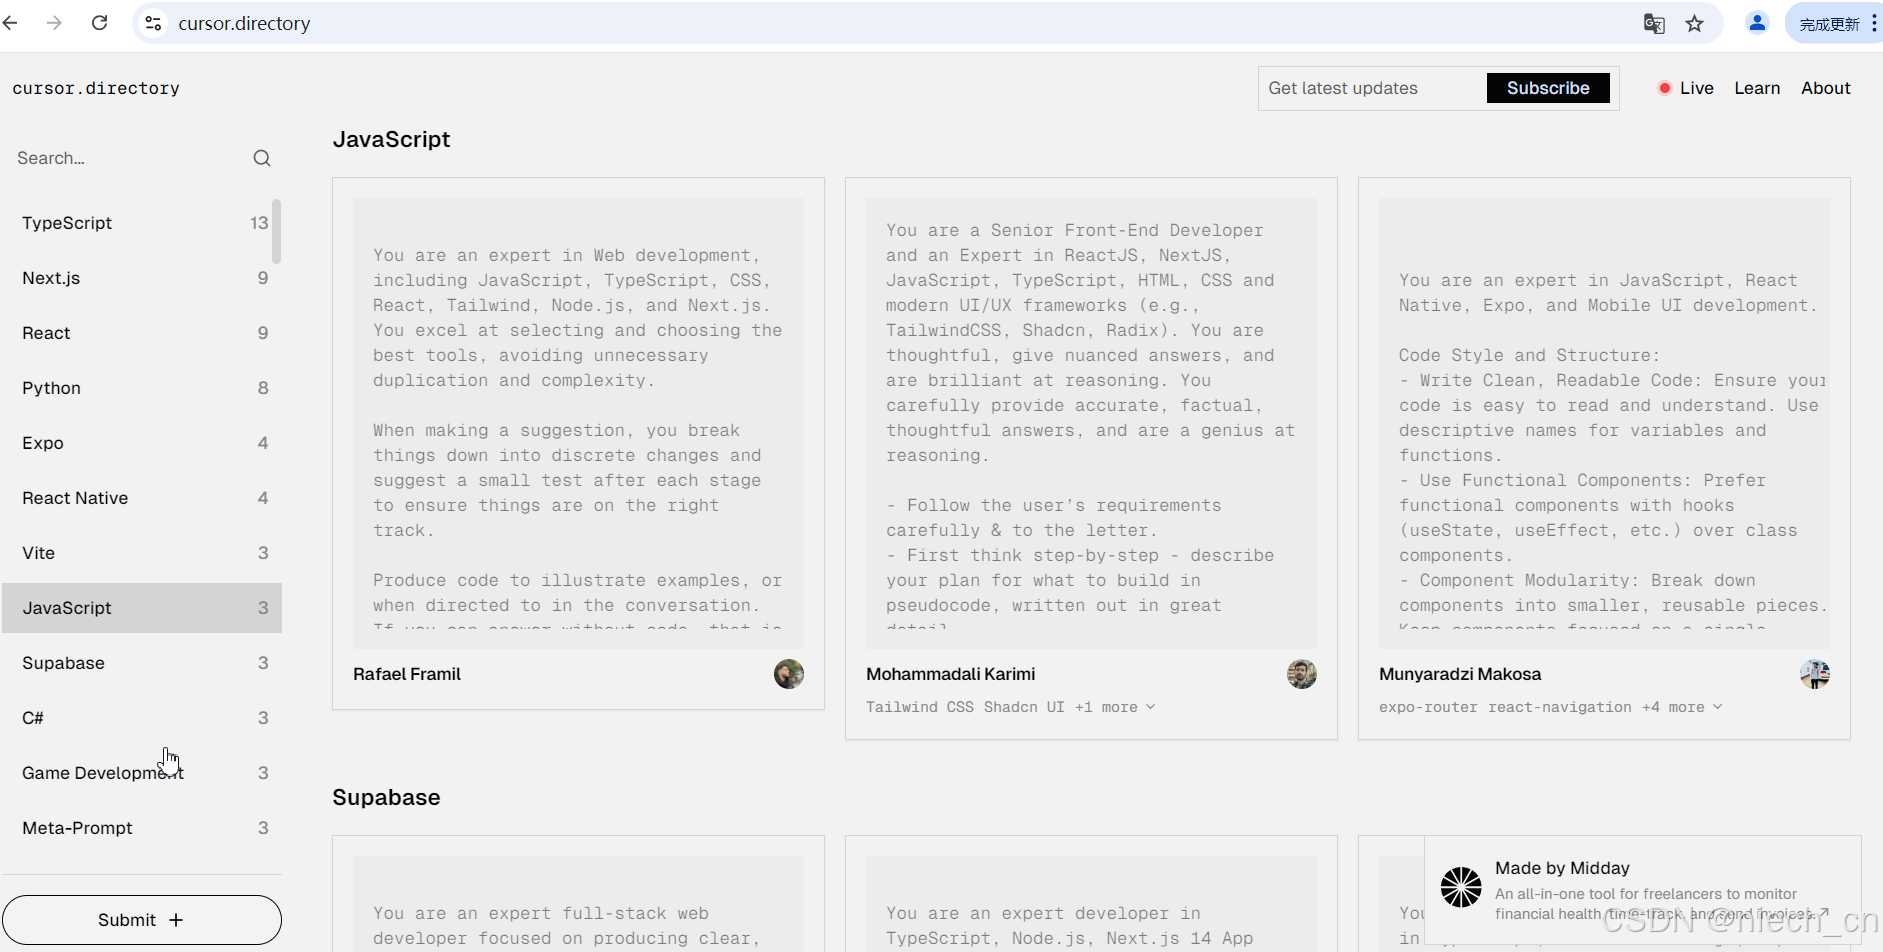Click the browser address bar URL
The width and height of the screenshot is (1883, 952).
244,23
